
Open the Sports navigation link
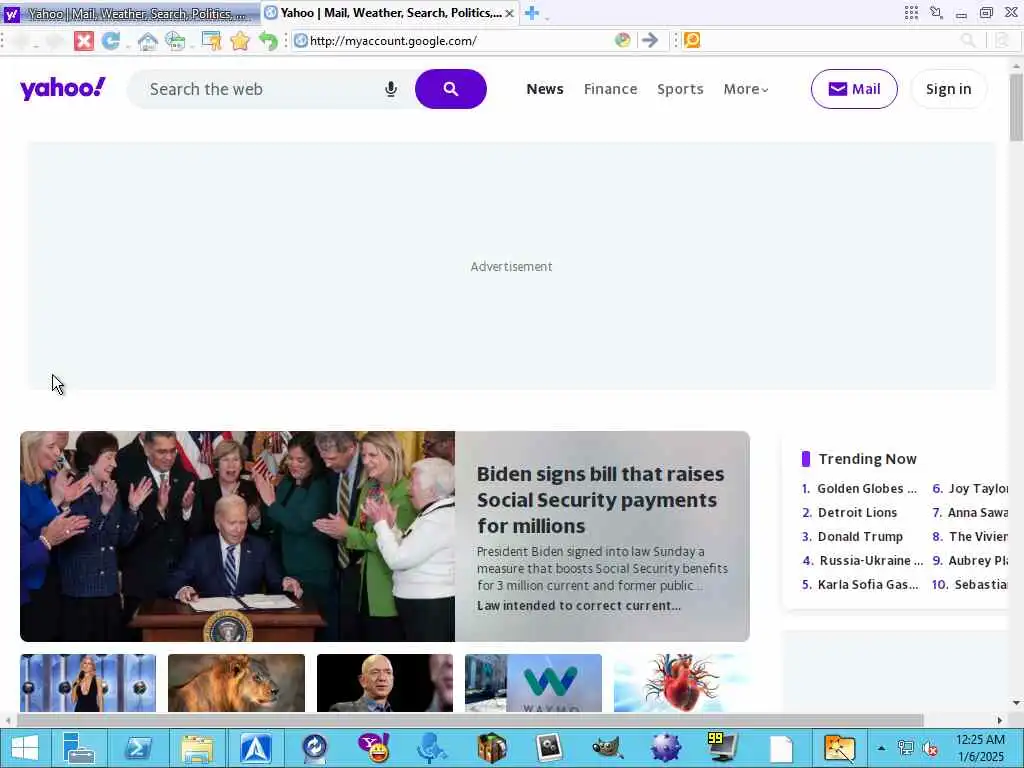(x=680, y=89)
